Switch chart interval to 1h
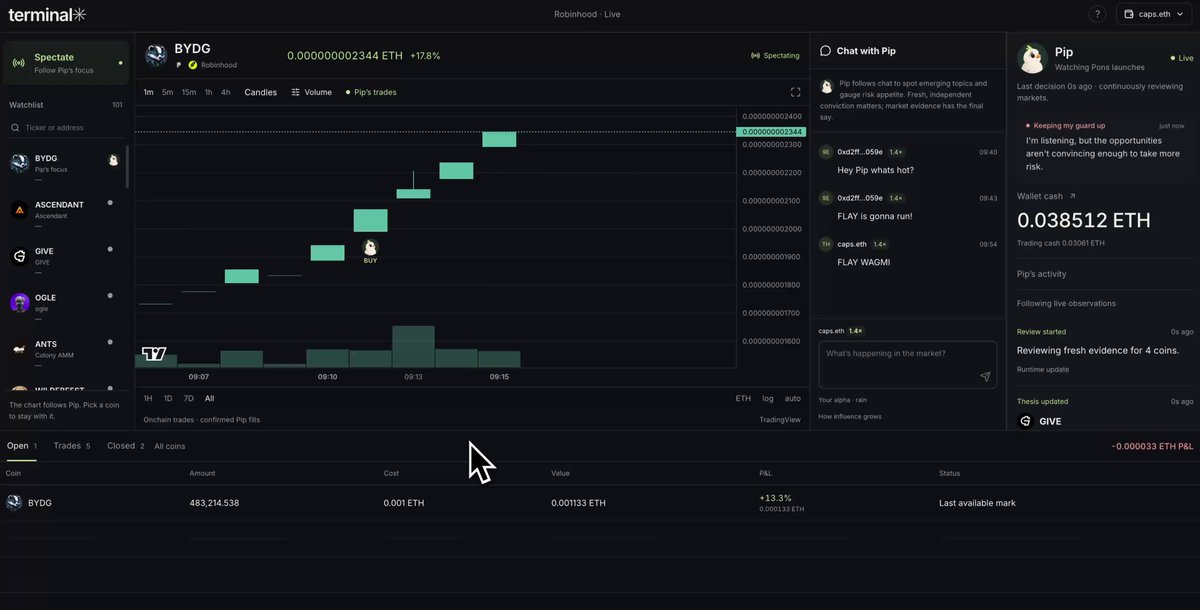The height and width of the screenshot is (610, 1200). [208, 92]
